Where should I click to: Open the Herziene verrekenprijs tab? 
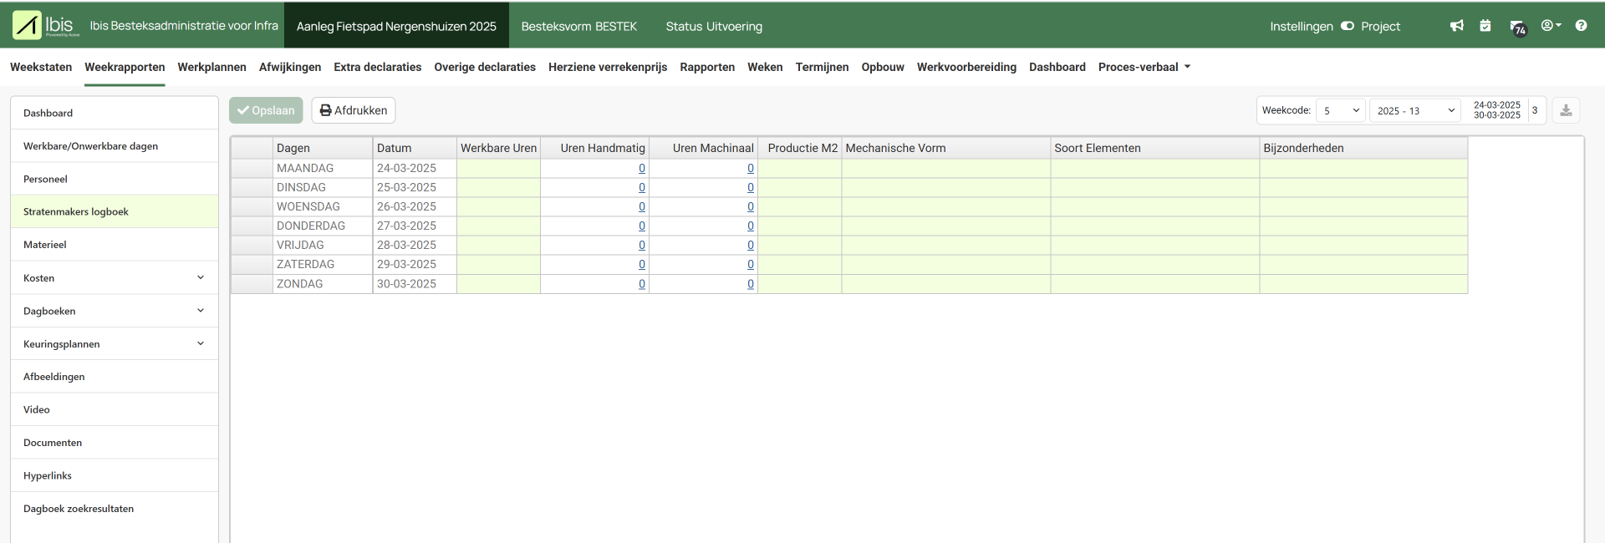[607, 67]
